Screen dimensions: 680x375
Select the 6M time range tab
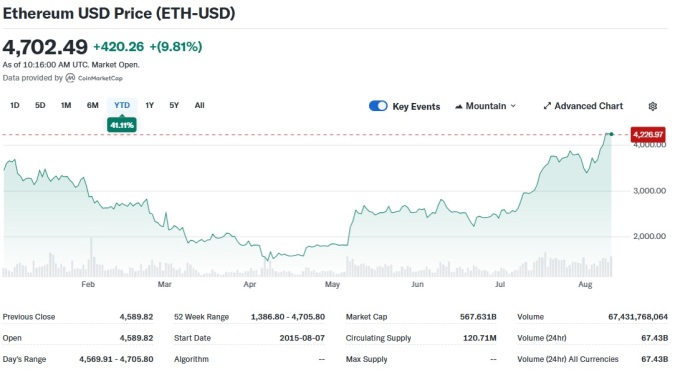[x=92, y=105]
